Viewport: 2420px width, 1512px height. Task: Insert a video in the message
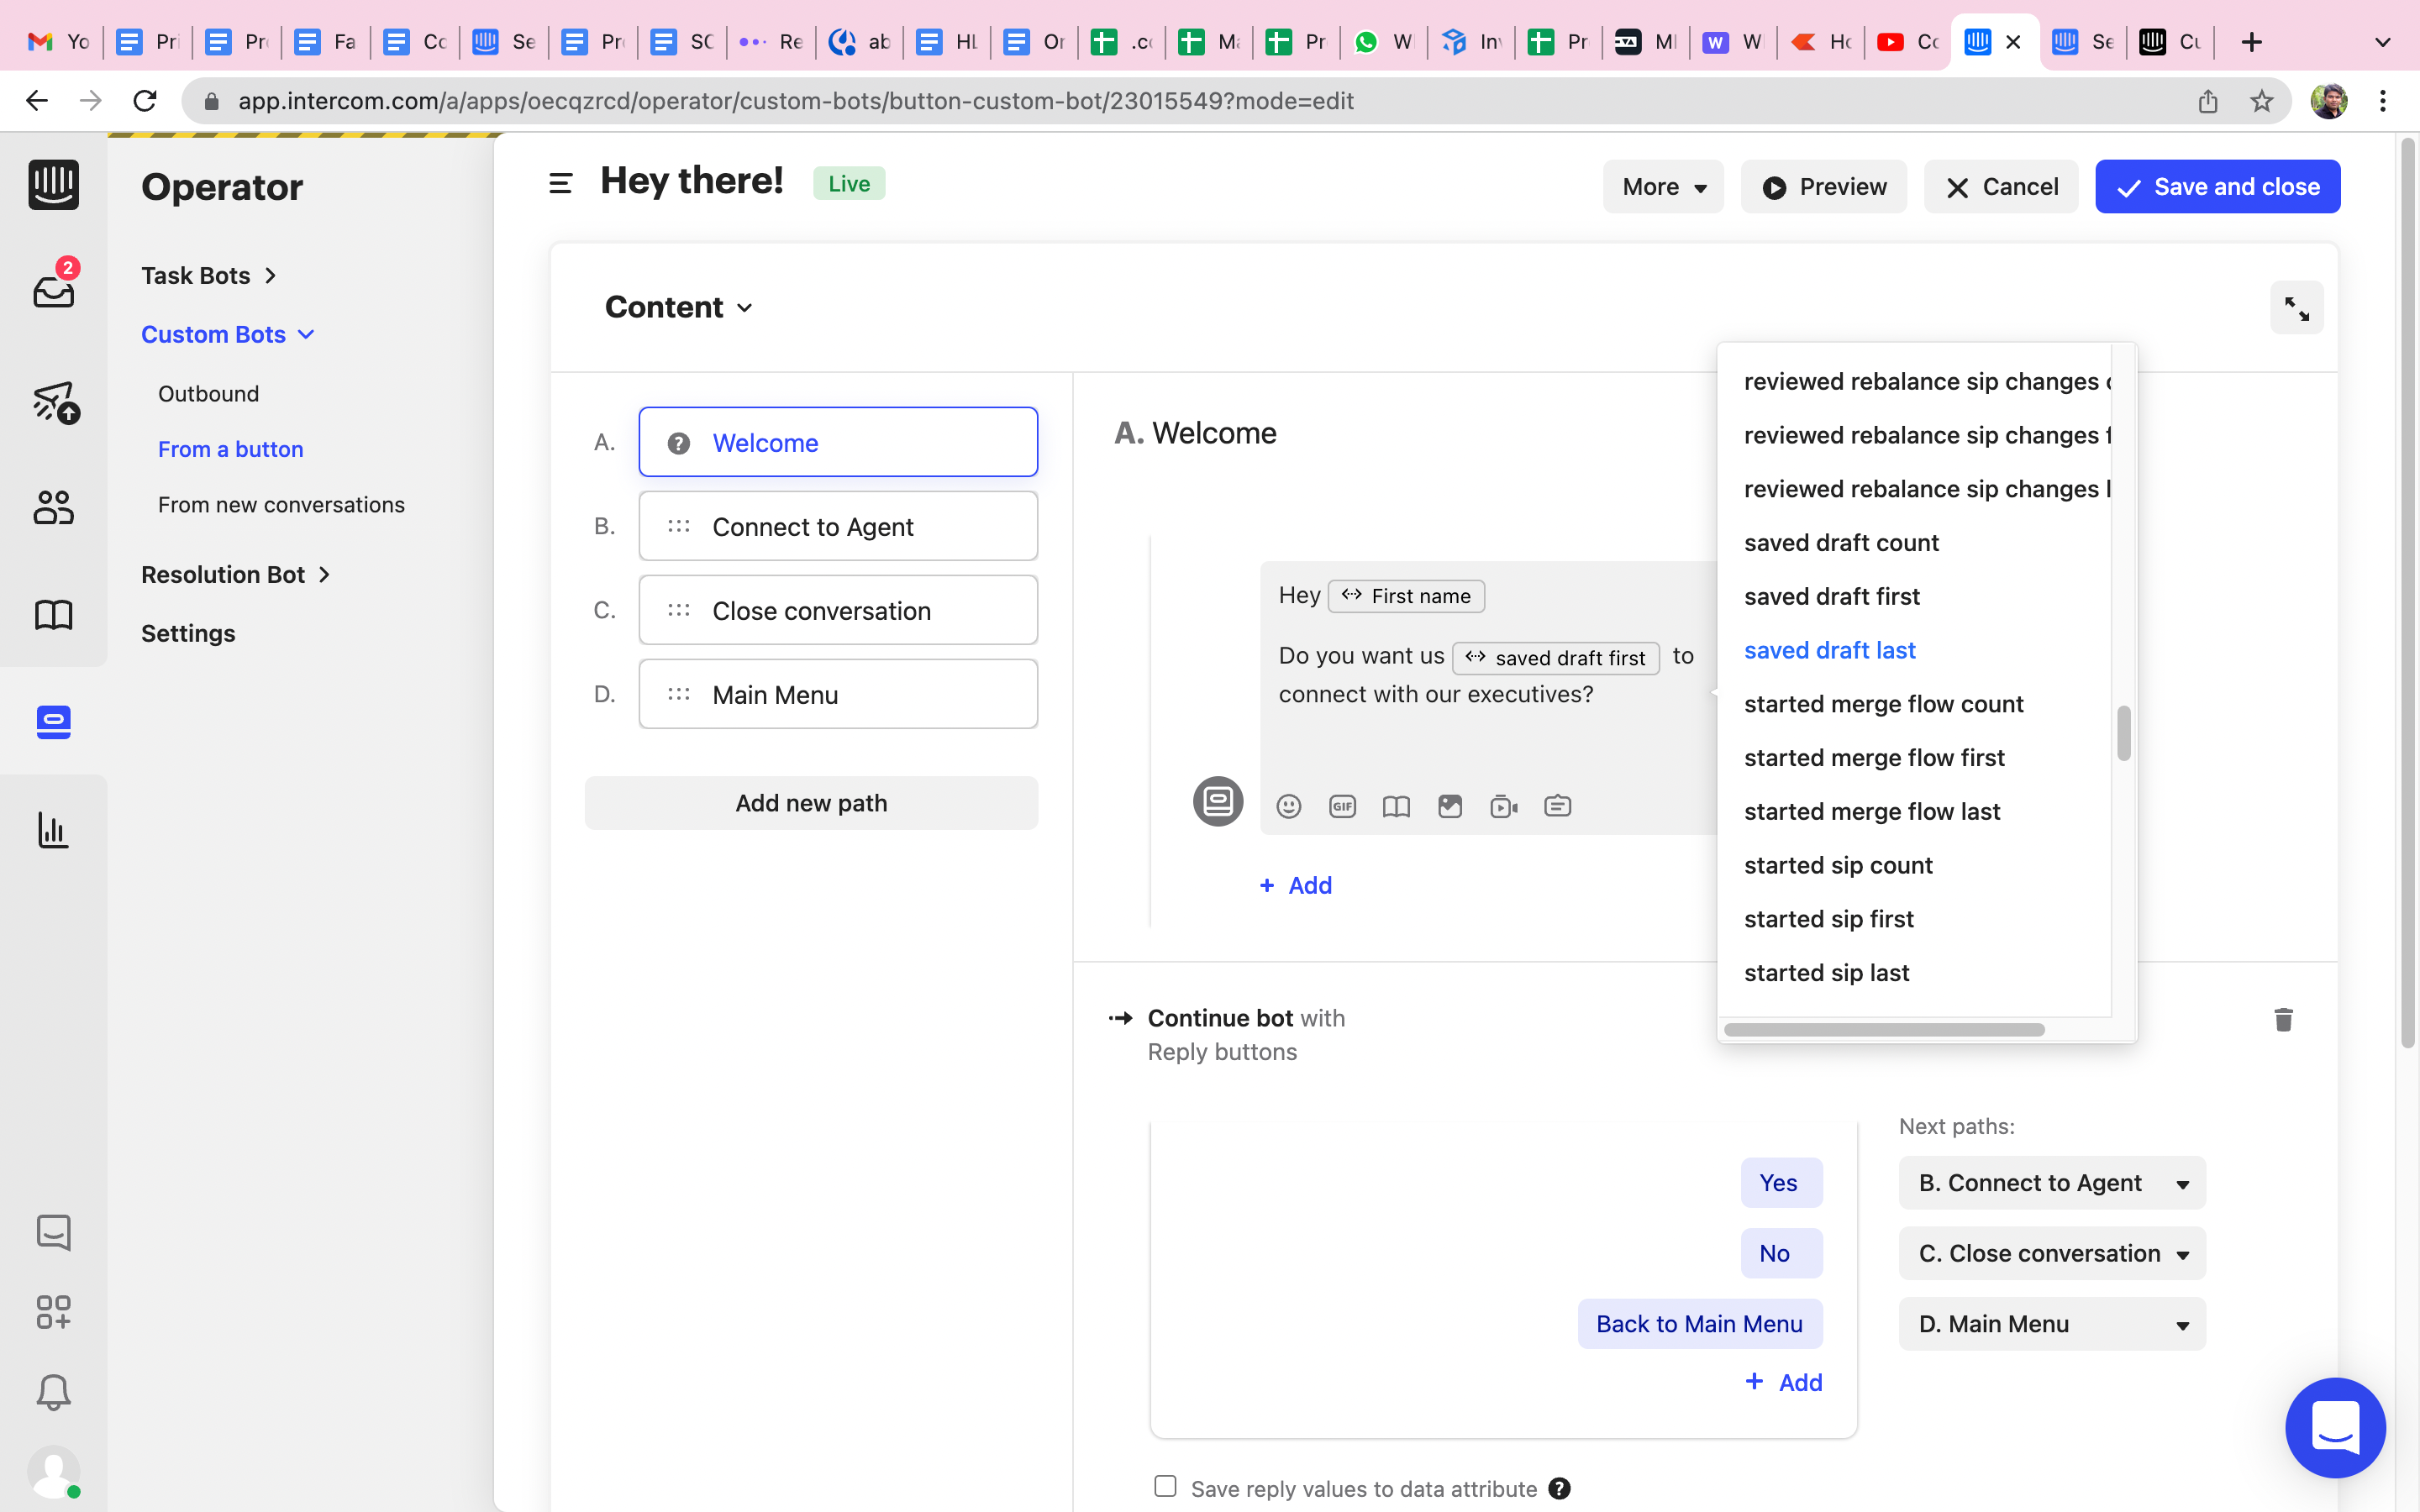1504,806
